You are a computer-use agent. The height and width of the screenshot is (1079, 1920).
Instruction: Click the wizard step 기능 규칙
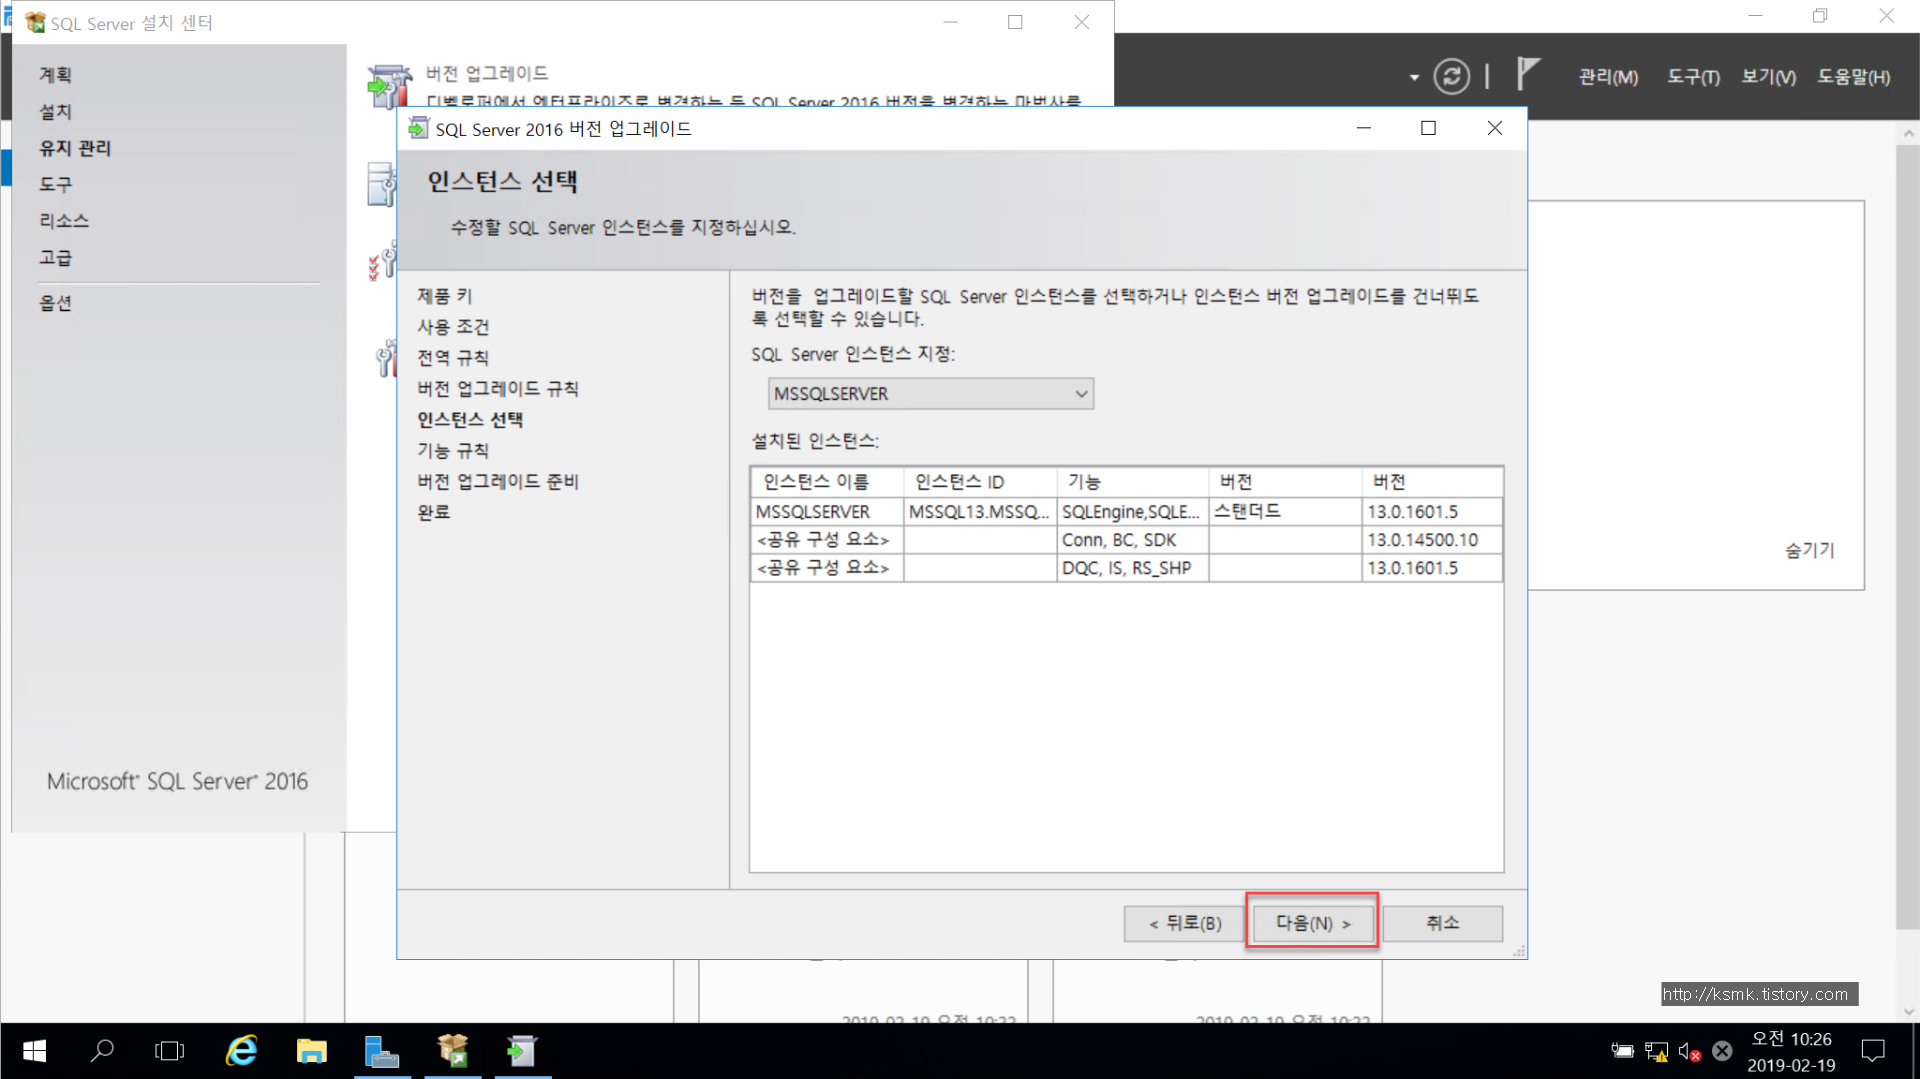[x=453, y=451]
